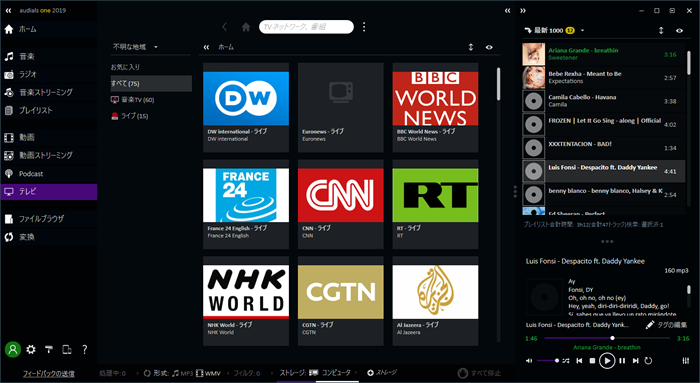Select the 音楽TV (60) category

[151, 100]
